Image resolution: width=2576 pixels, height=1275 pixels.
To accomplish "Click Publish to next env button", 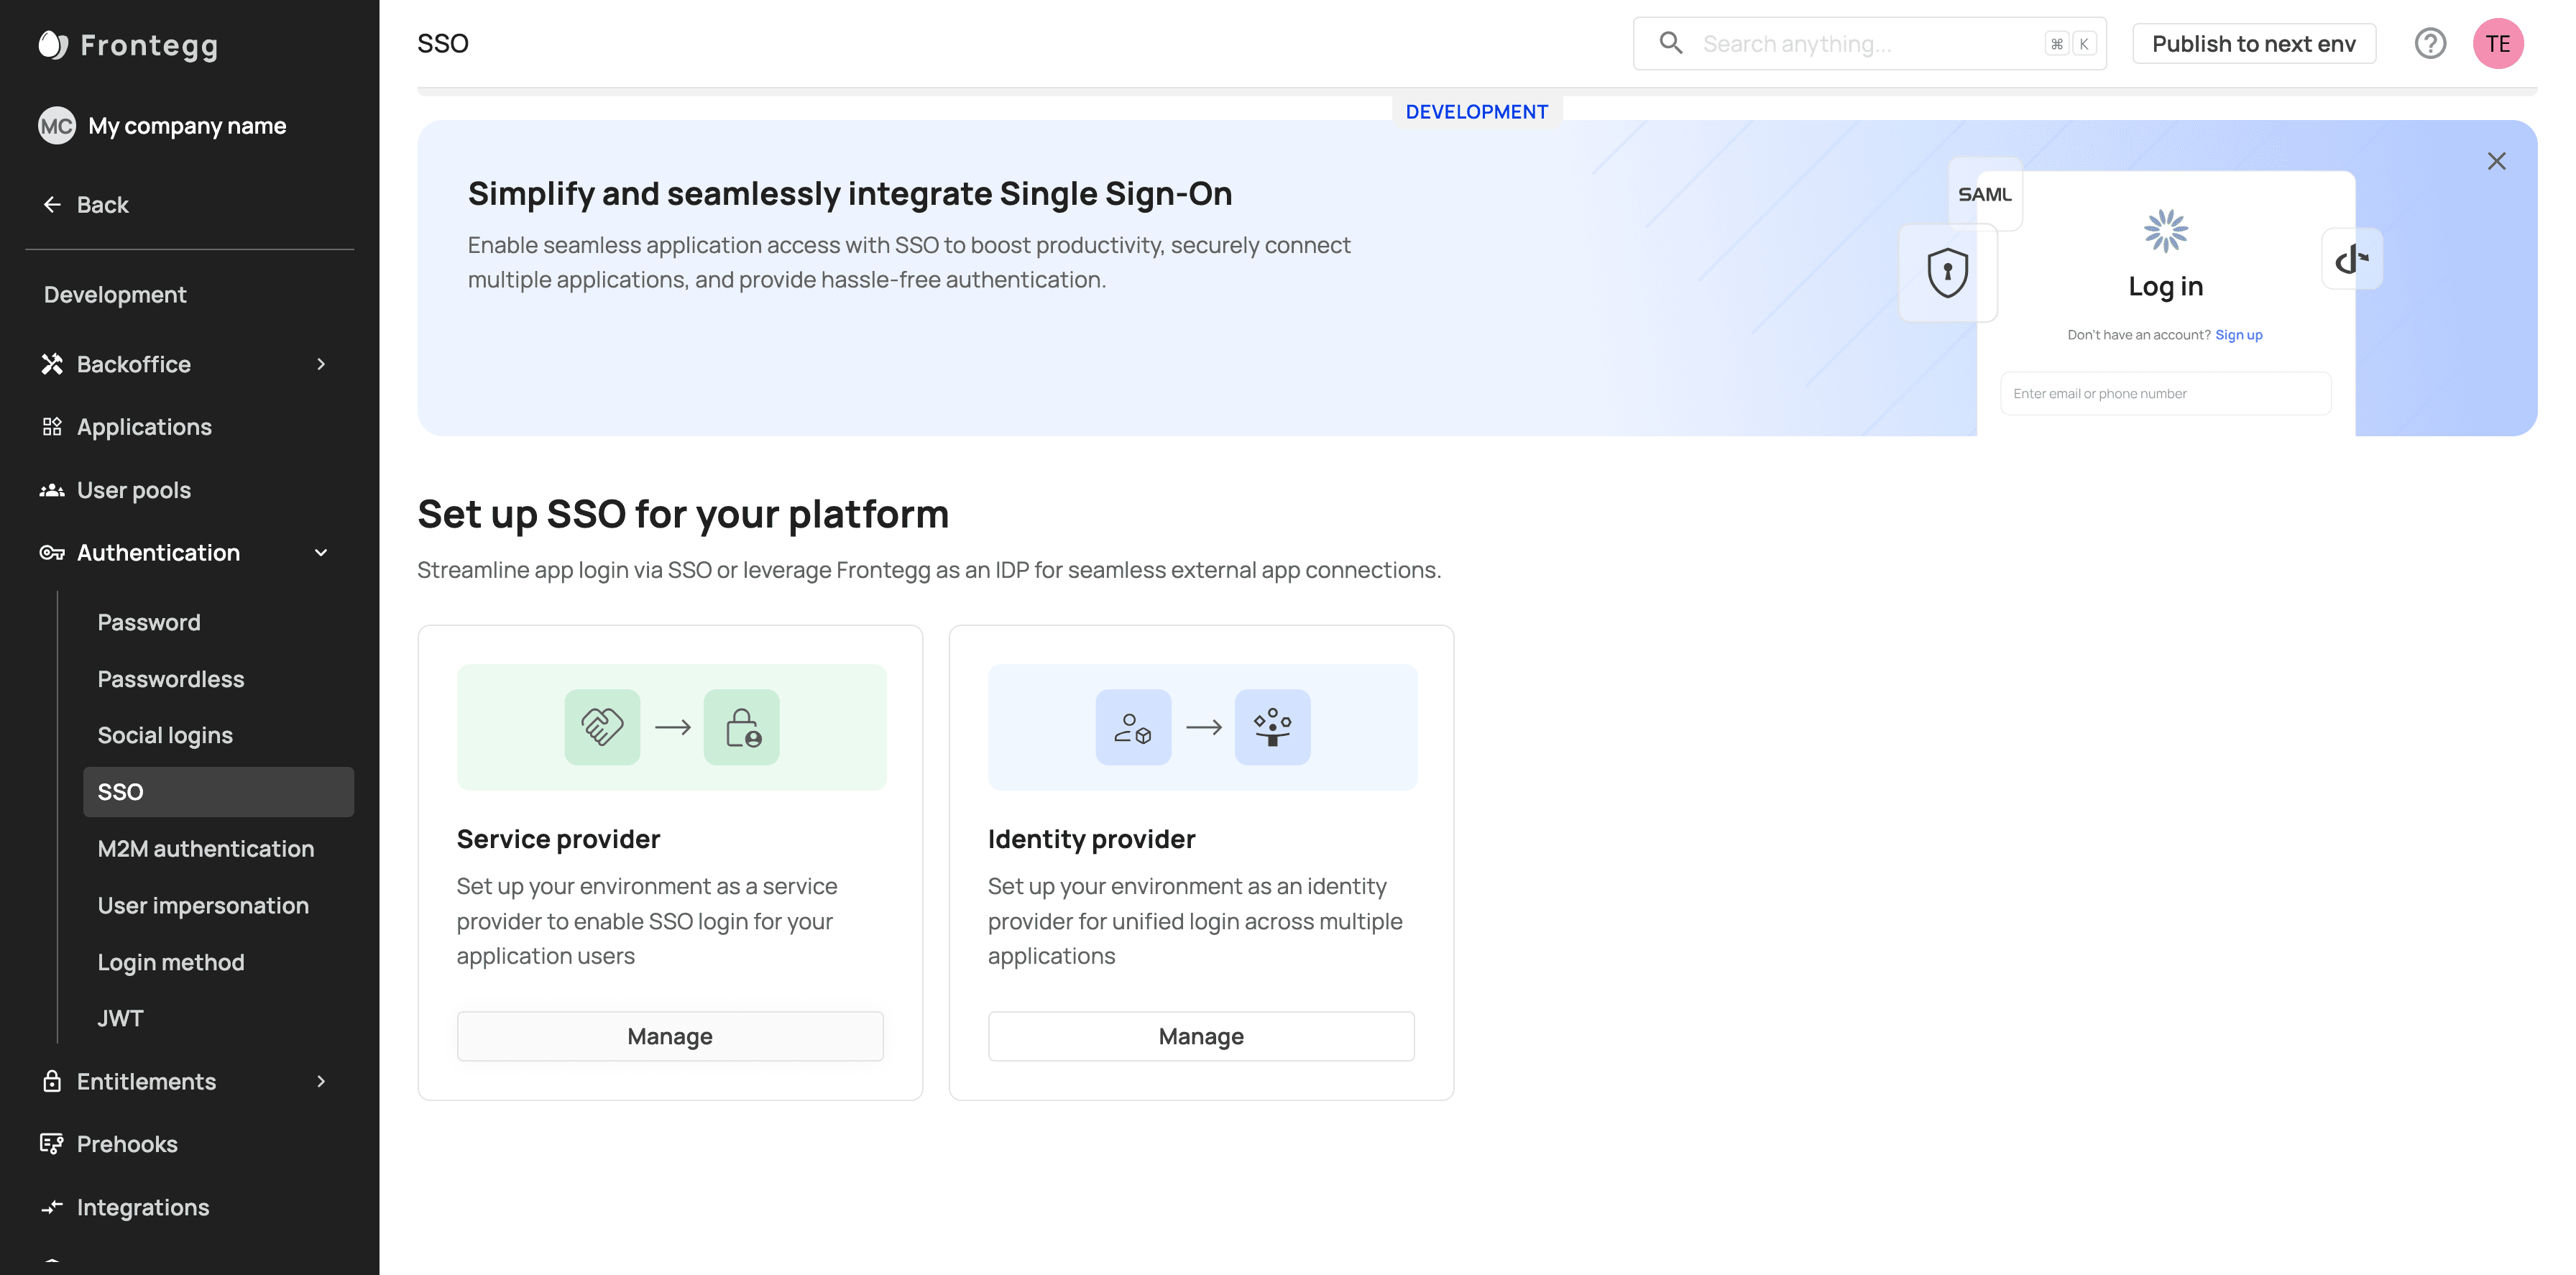I will click(x=2254, y=44).
